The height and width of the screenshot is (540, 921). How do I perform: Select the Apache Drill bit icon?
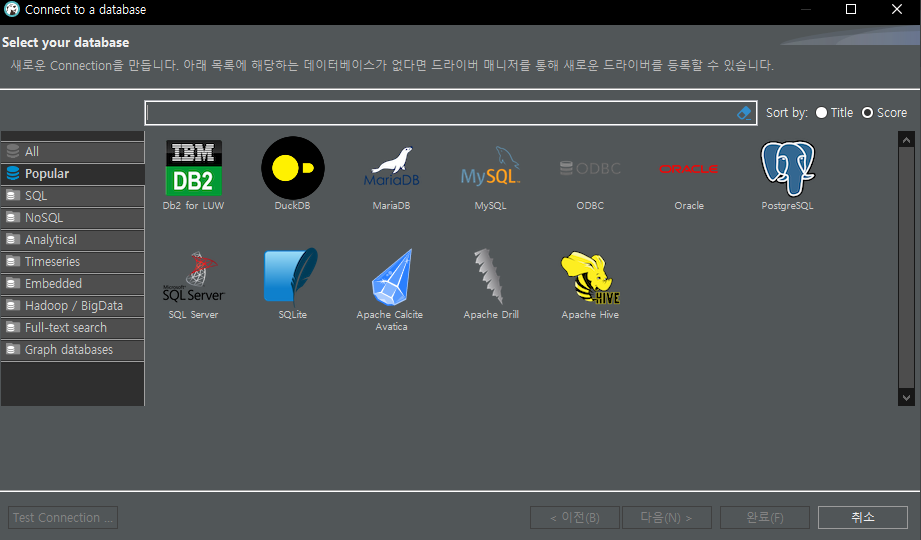(489, 276)
